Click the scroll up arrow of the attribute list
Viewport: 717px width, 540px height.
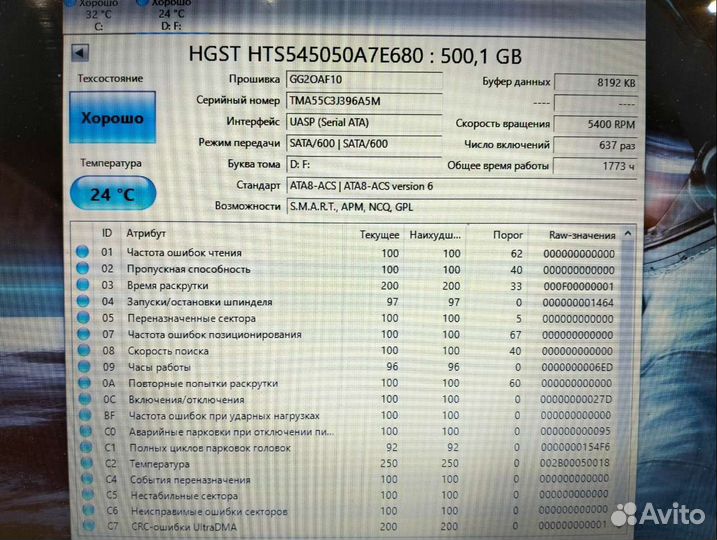(628, 234)
